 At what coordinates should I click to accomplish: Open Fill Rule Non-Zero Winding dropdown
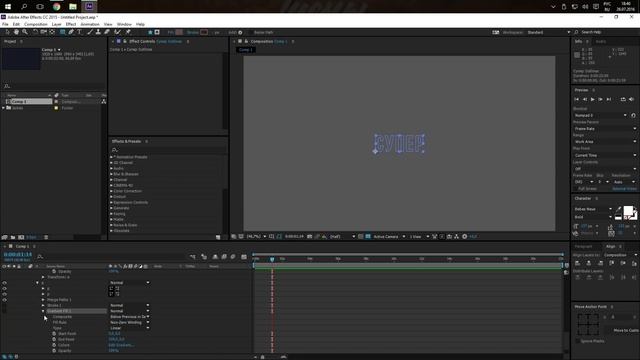coord(129,322)
